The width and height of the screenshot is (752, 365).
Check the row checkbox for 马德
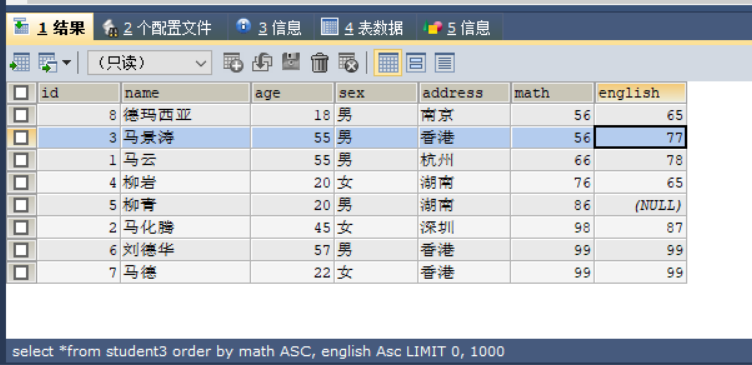point(21,273)
